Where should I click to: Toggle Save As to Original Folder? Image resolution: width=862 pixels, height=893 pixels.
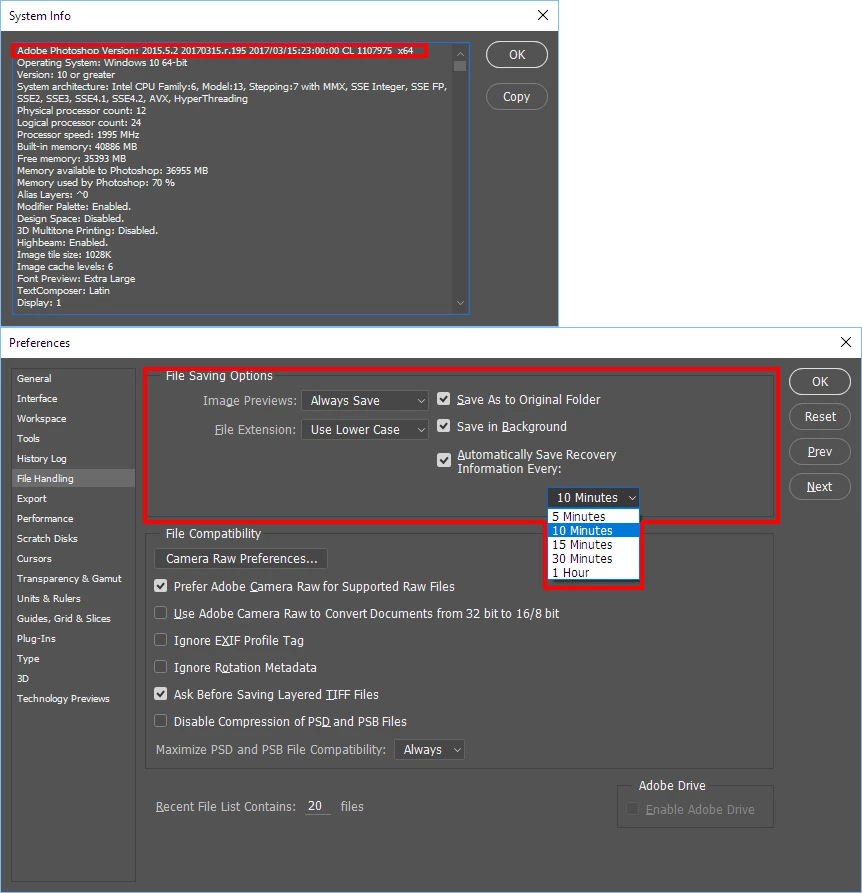[x=444, y=399]
